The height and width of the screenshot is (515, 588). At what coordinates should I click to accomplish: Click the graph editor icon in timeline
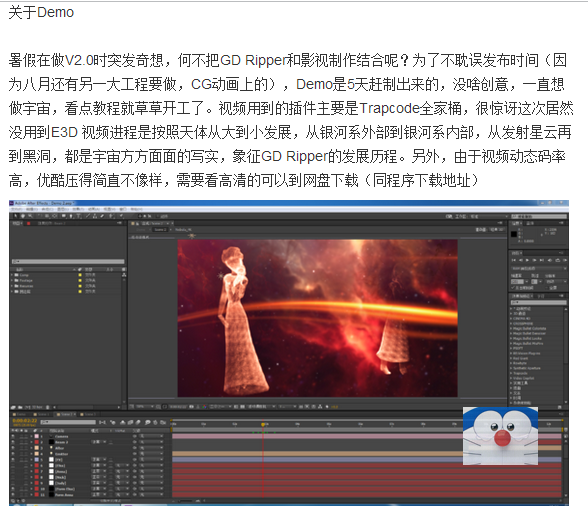tap(163, 422)
